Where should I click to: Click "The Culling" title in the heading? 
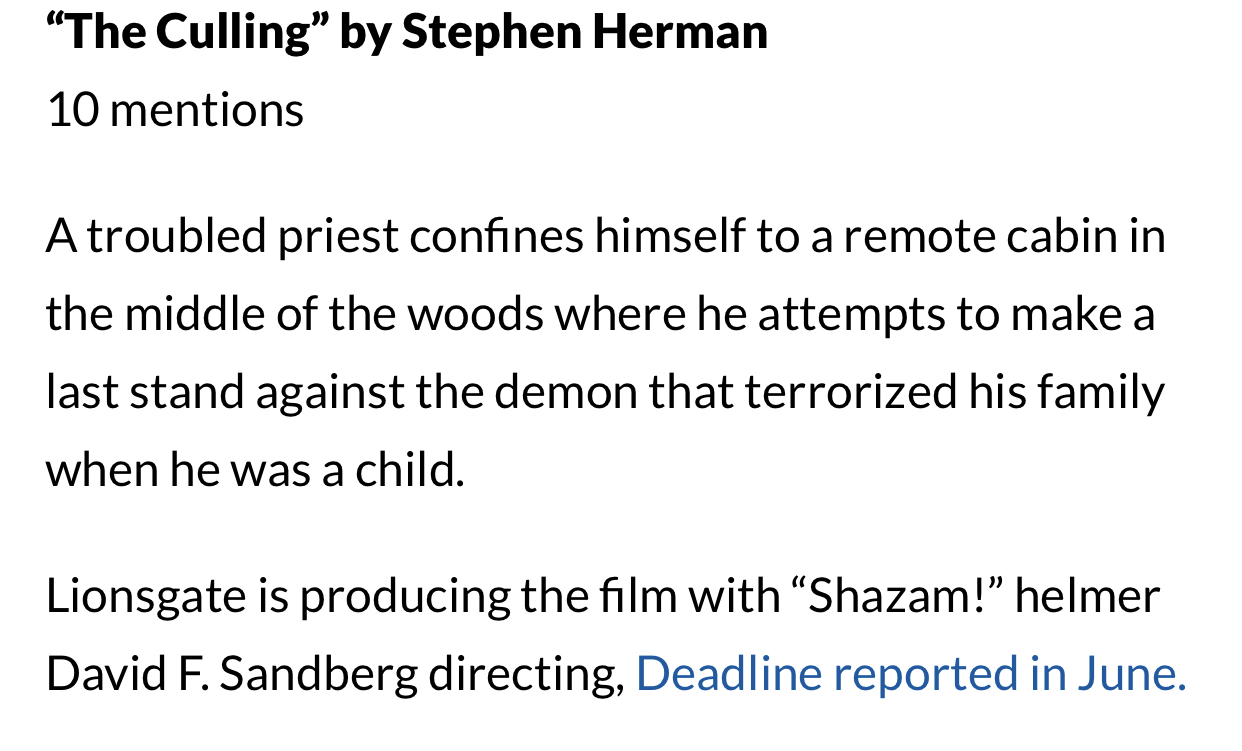click(188, 32)
